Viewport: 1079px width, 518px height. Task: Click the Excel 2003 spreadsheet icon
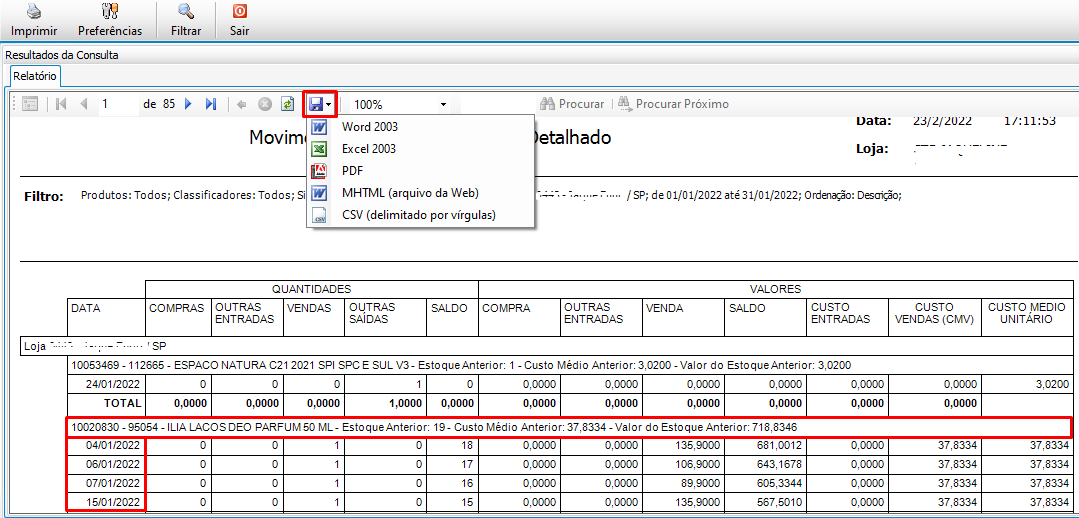pos(319,149)
